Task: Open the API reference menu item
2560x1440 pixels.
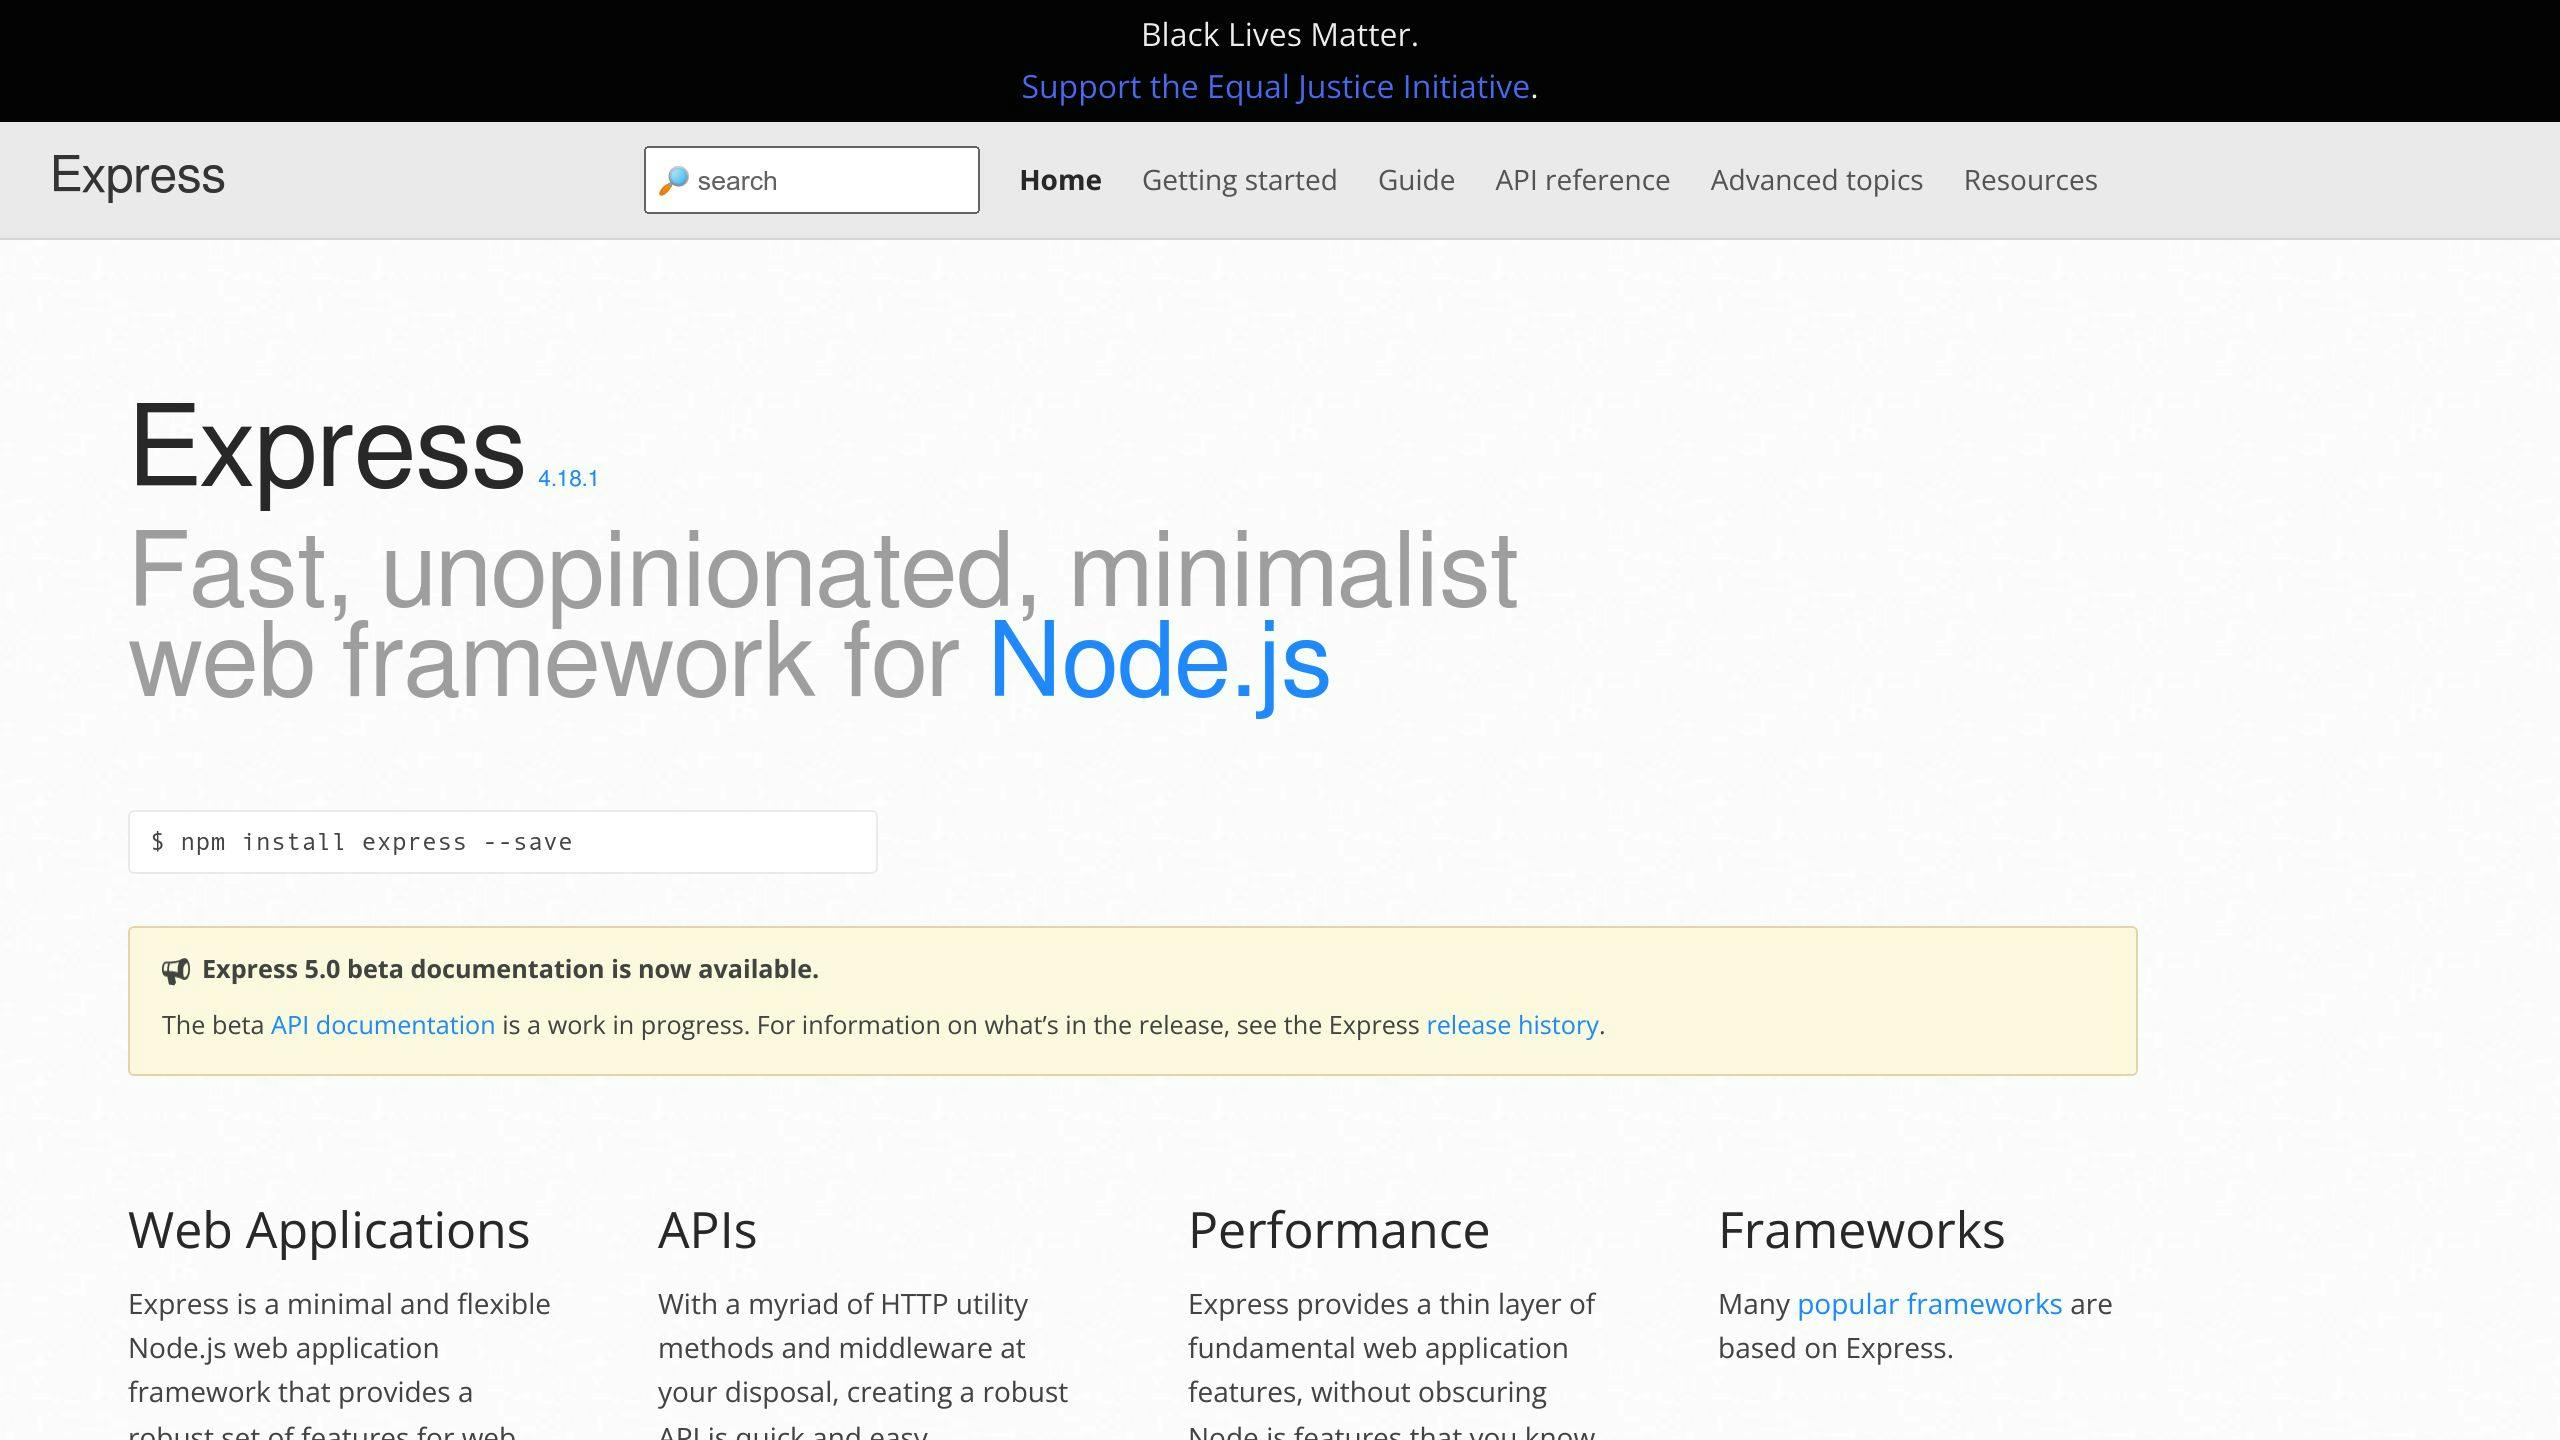Action: tap(1581, 180)
